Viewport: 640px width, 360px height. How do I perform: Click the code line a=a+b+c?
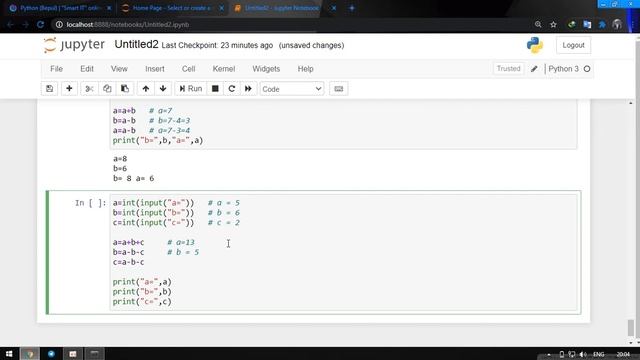[x=129, y=242]
